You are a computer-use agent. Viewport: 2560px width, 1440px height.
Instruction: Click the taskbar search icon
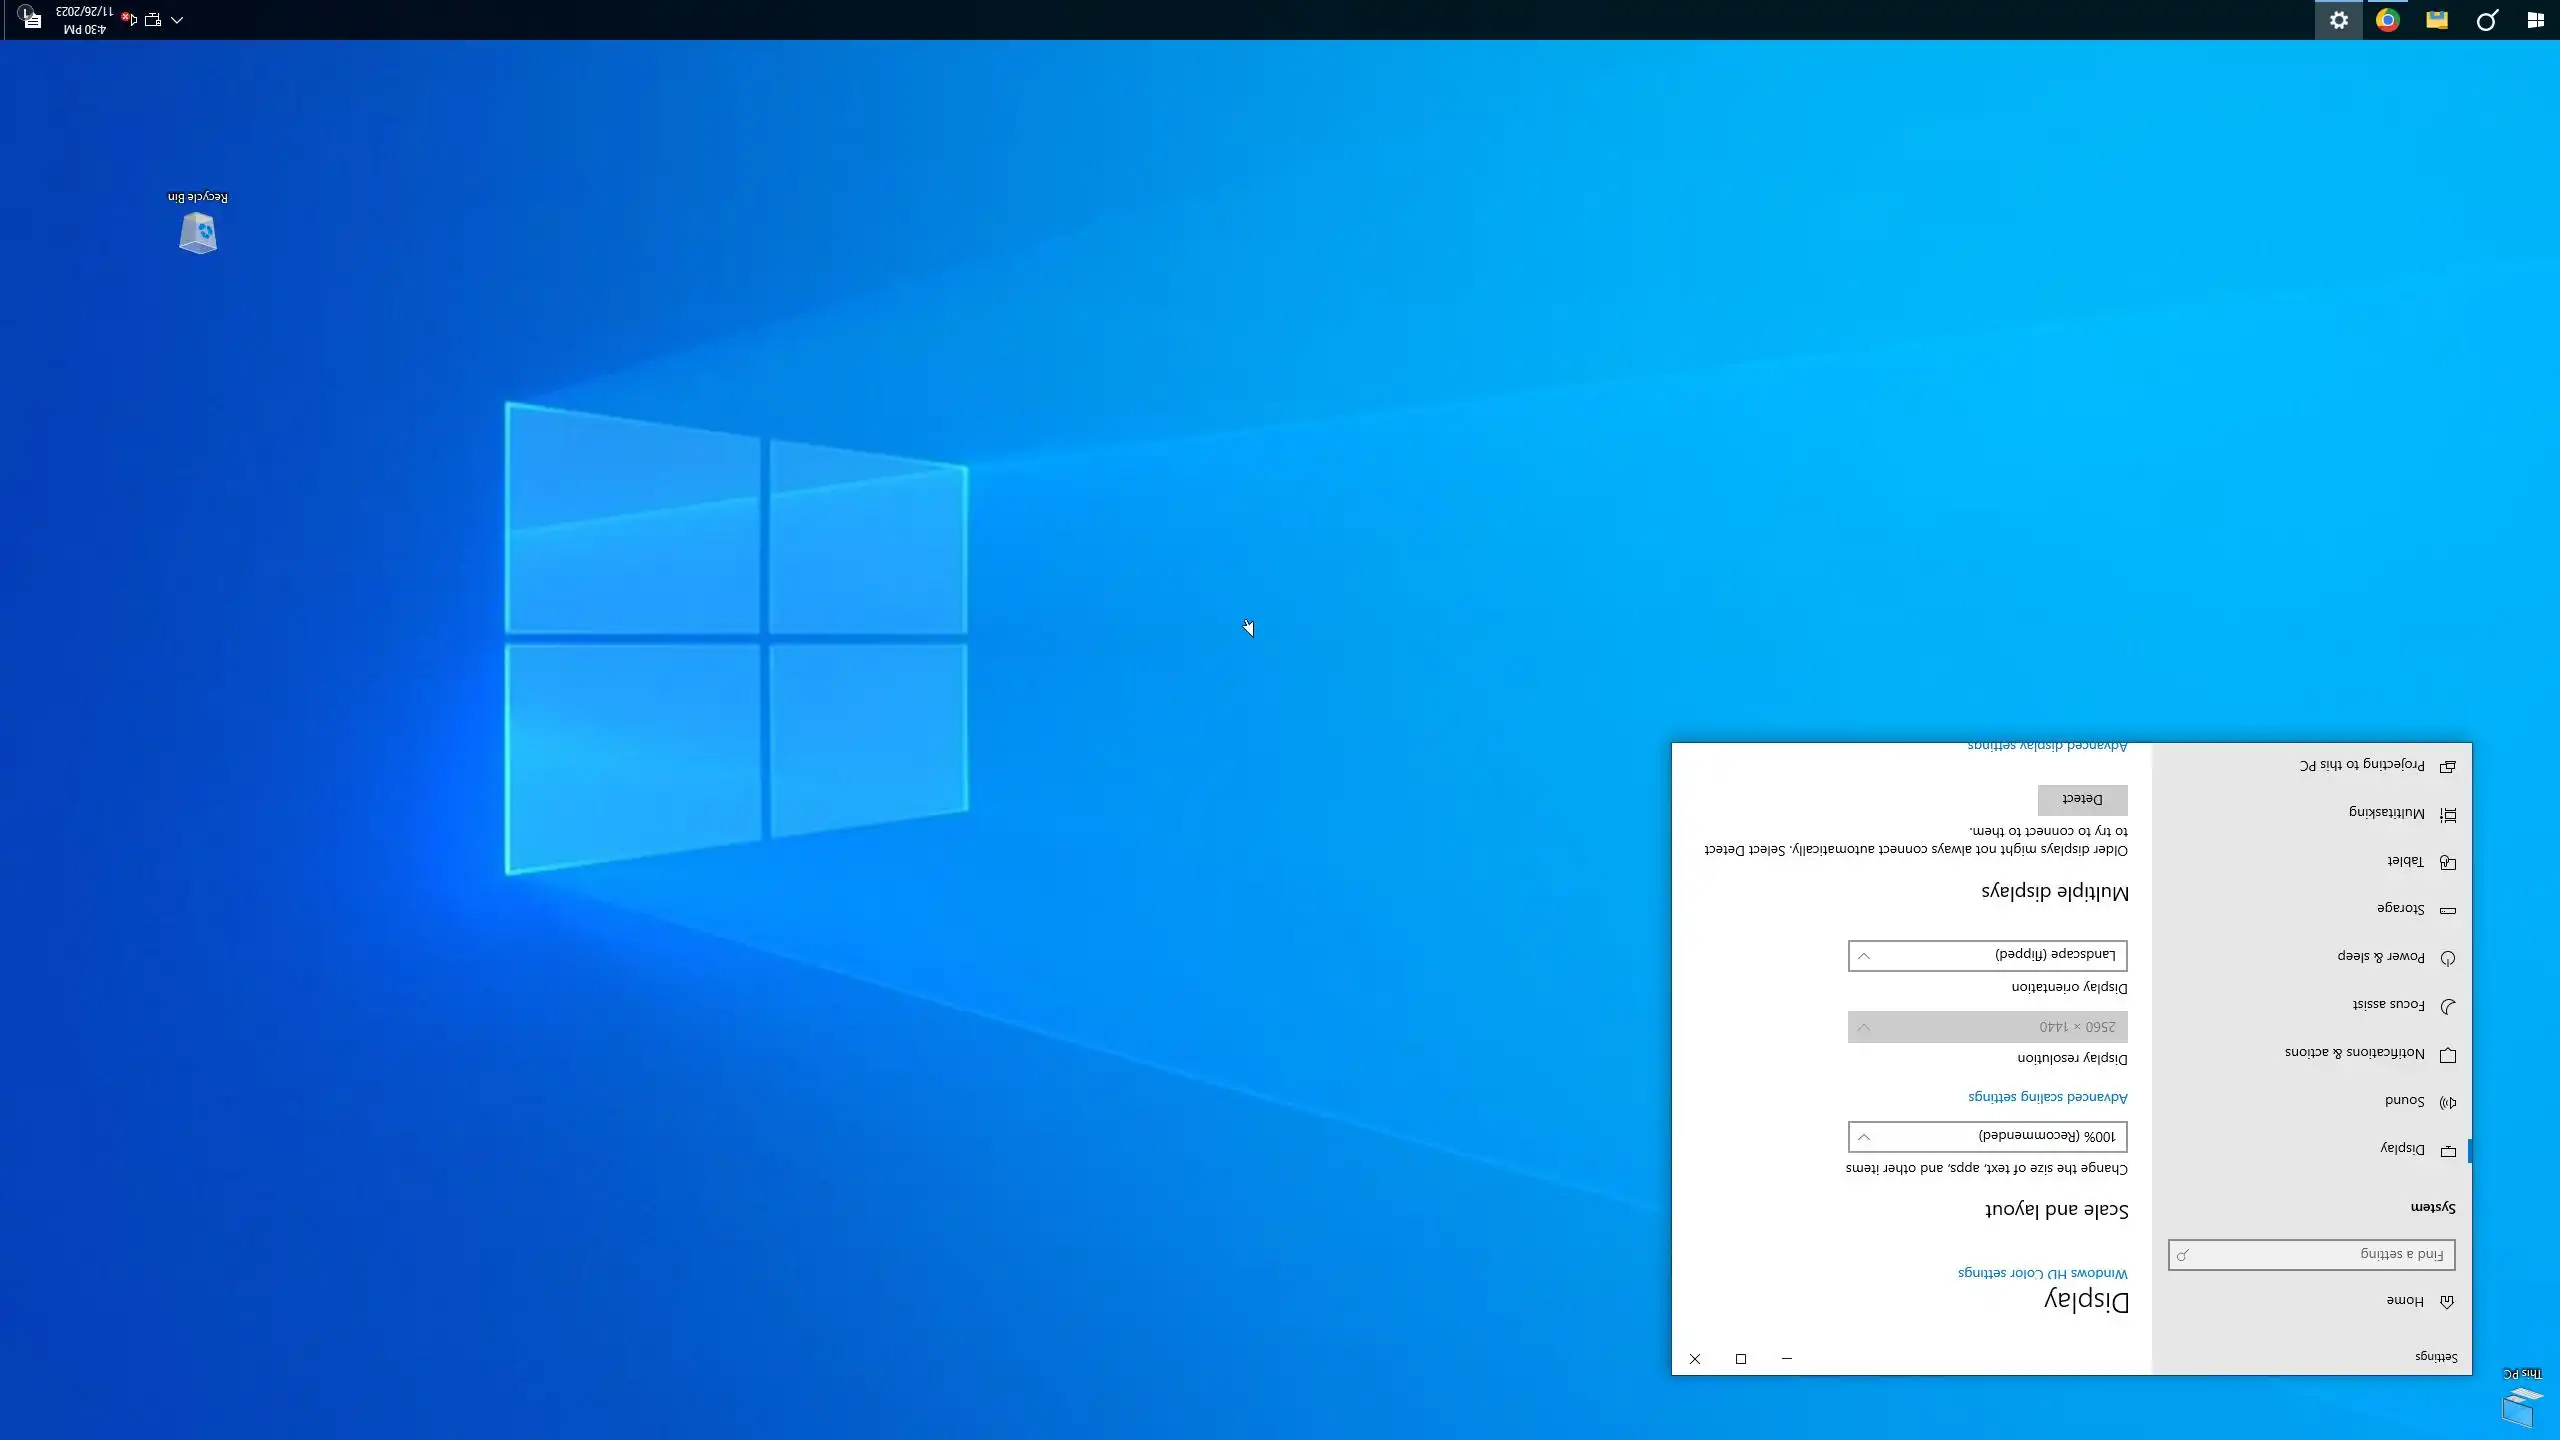(2486, 20)
